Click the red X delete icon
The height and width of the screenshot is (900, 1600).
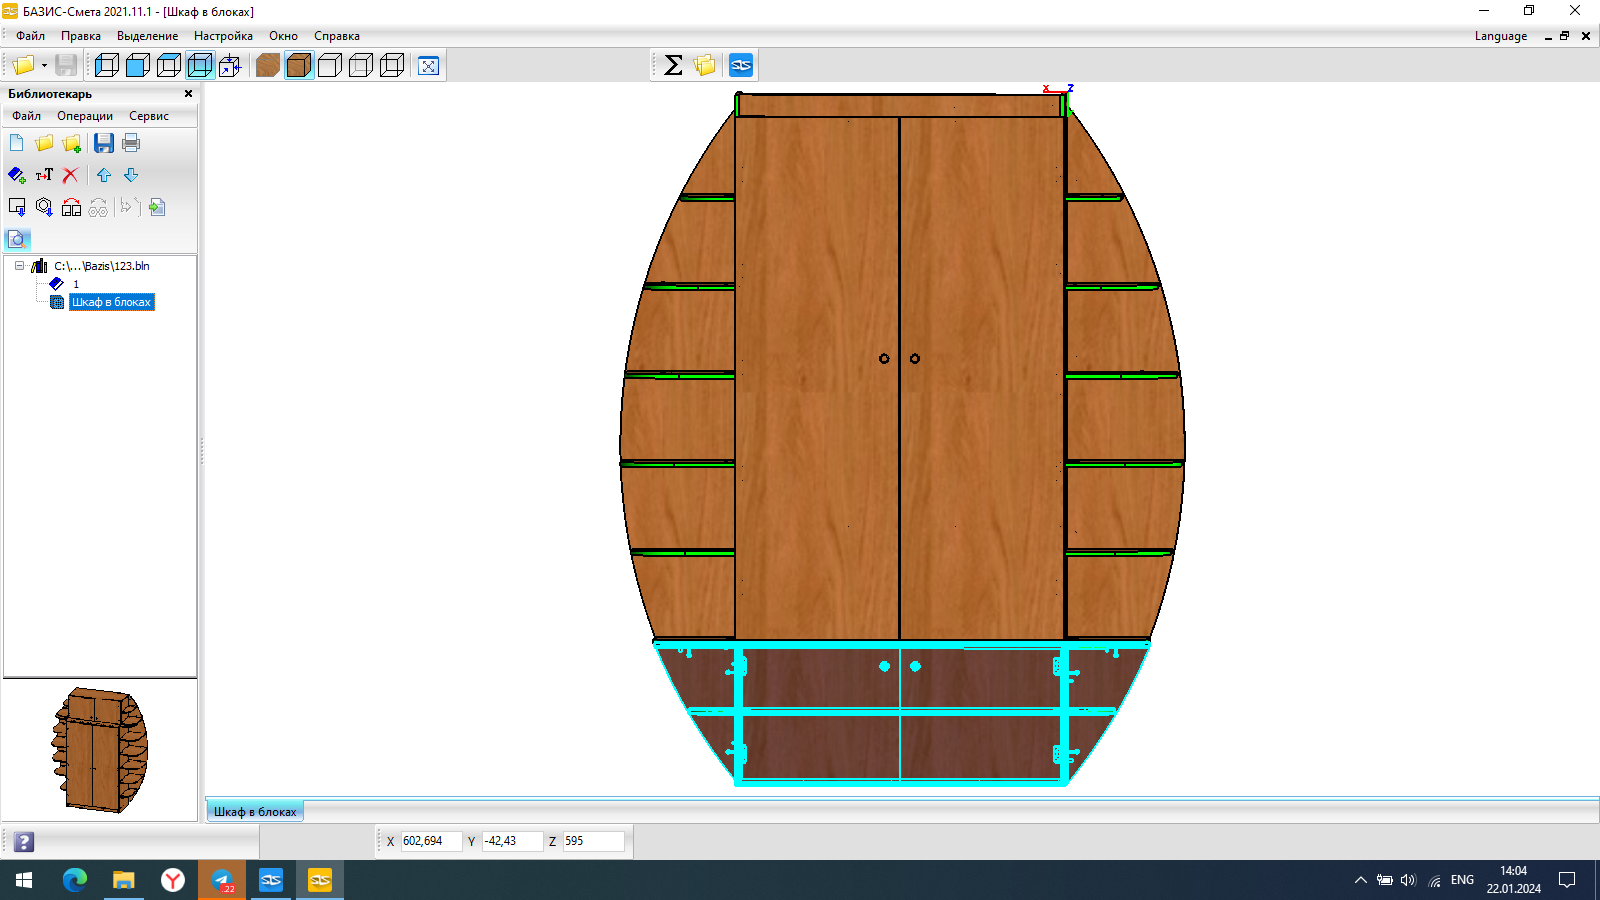tap(70, 175)
